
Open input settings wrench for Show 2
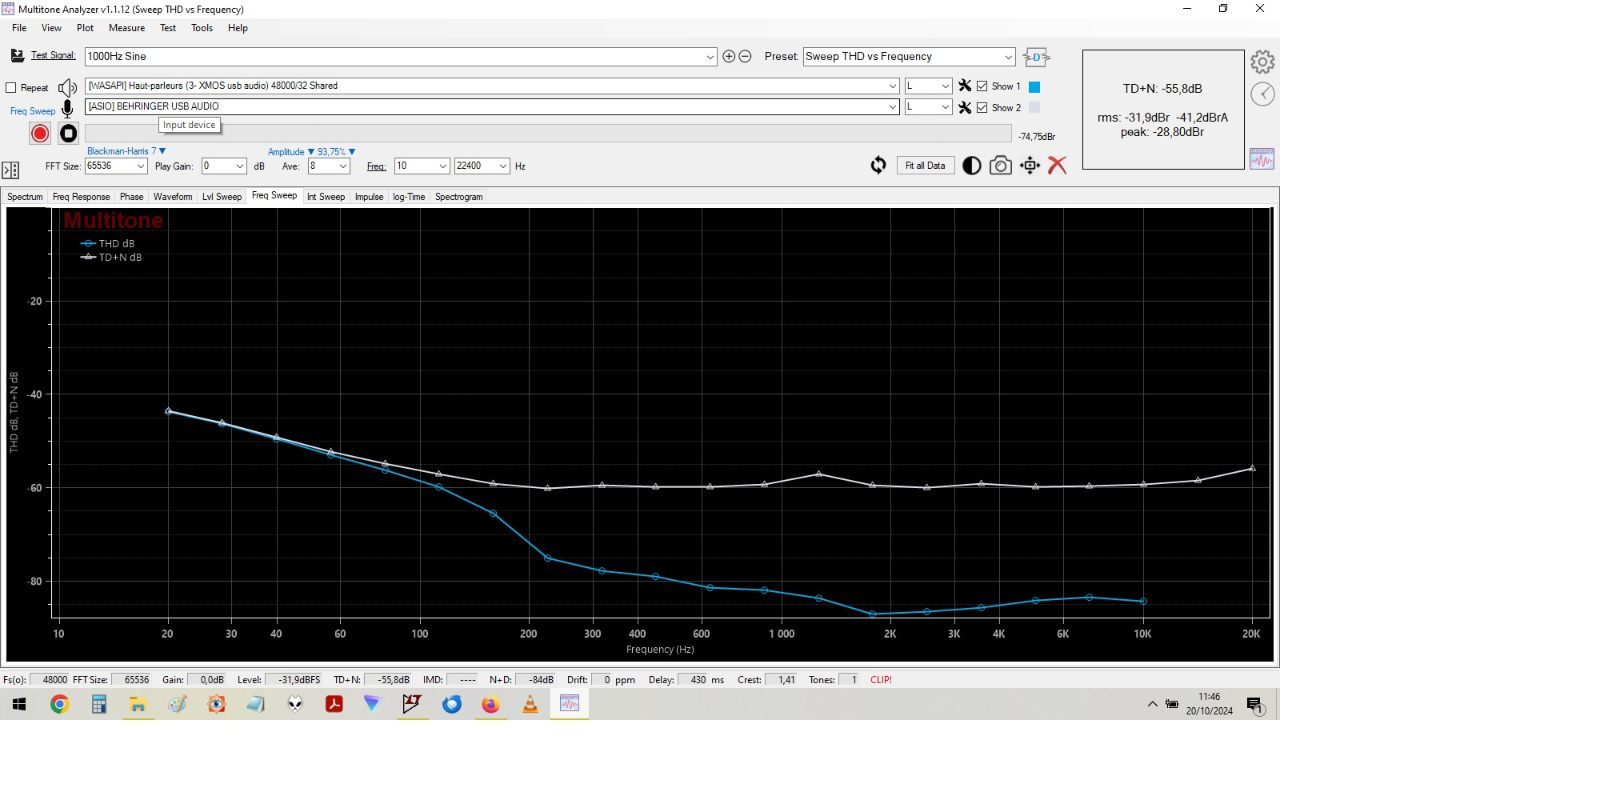(x=965, y=107)
